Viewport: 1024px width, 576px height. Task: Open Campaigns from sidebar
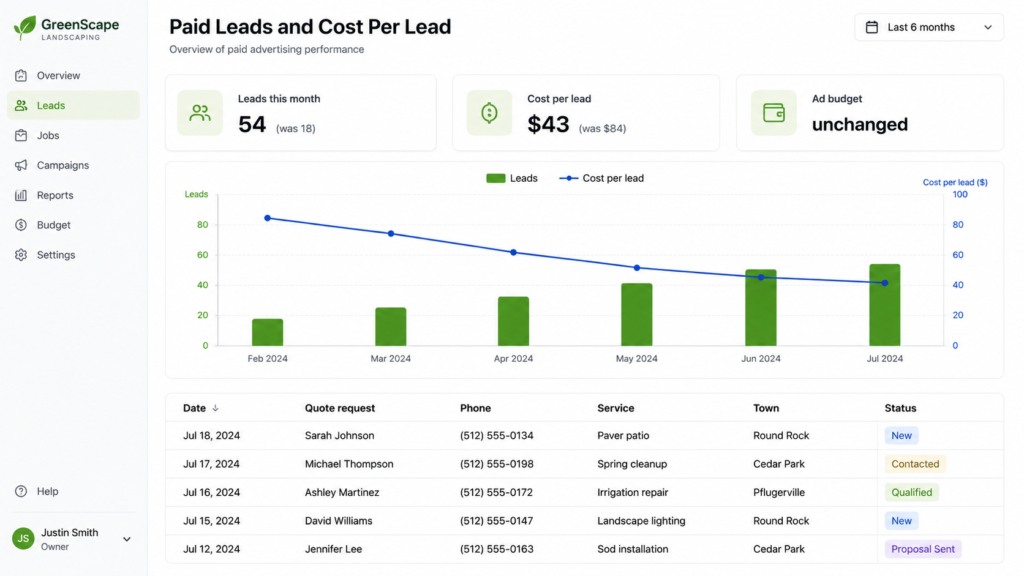point(73,165)
